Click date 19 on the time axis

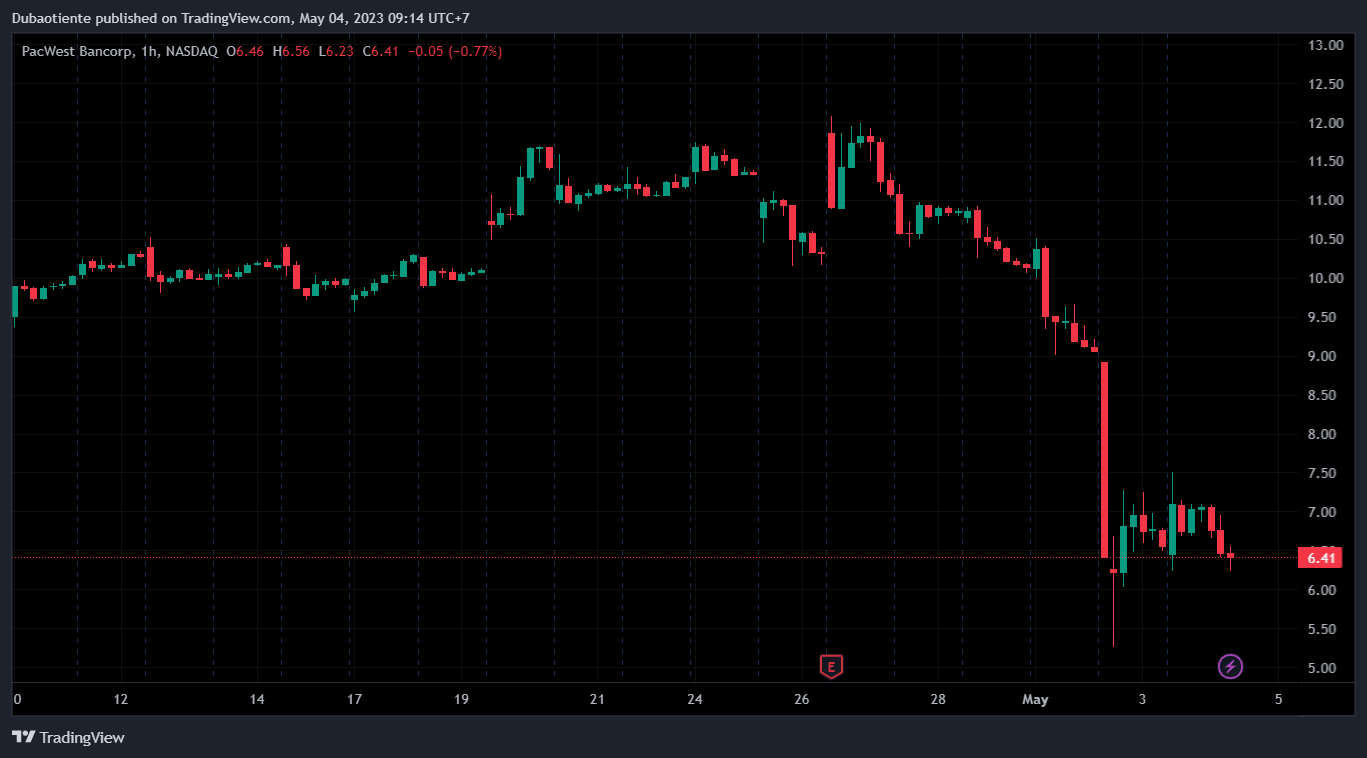click(x=460, y=700)
